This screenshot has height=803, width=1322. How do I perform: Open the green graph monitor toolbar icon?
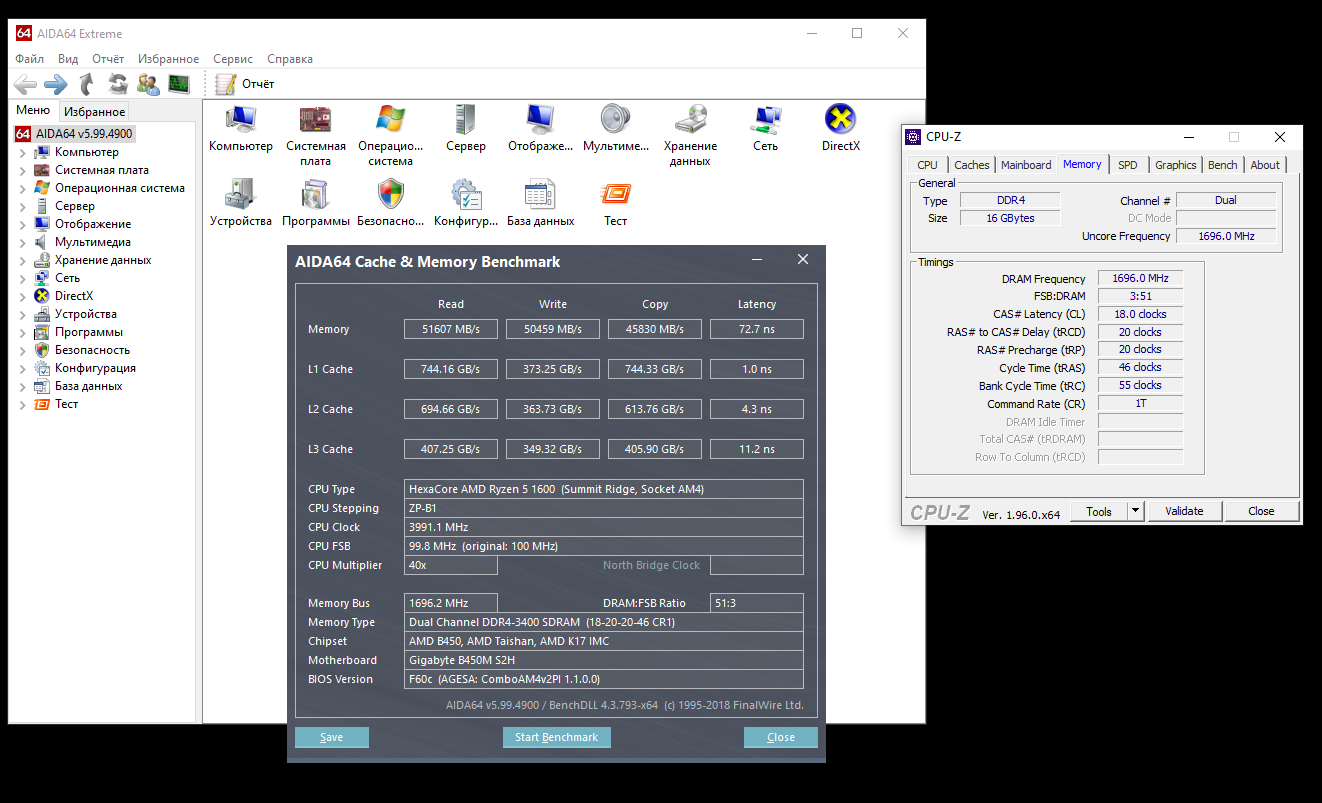click(x=179, y=84)
